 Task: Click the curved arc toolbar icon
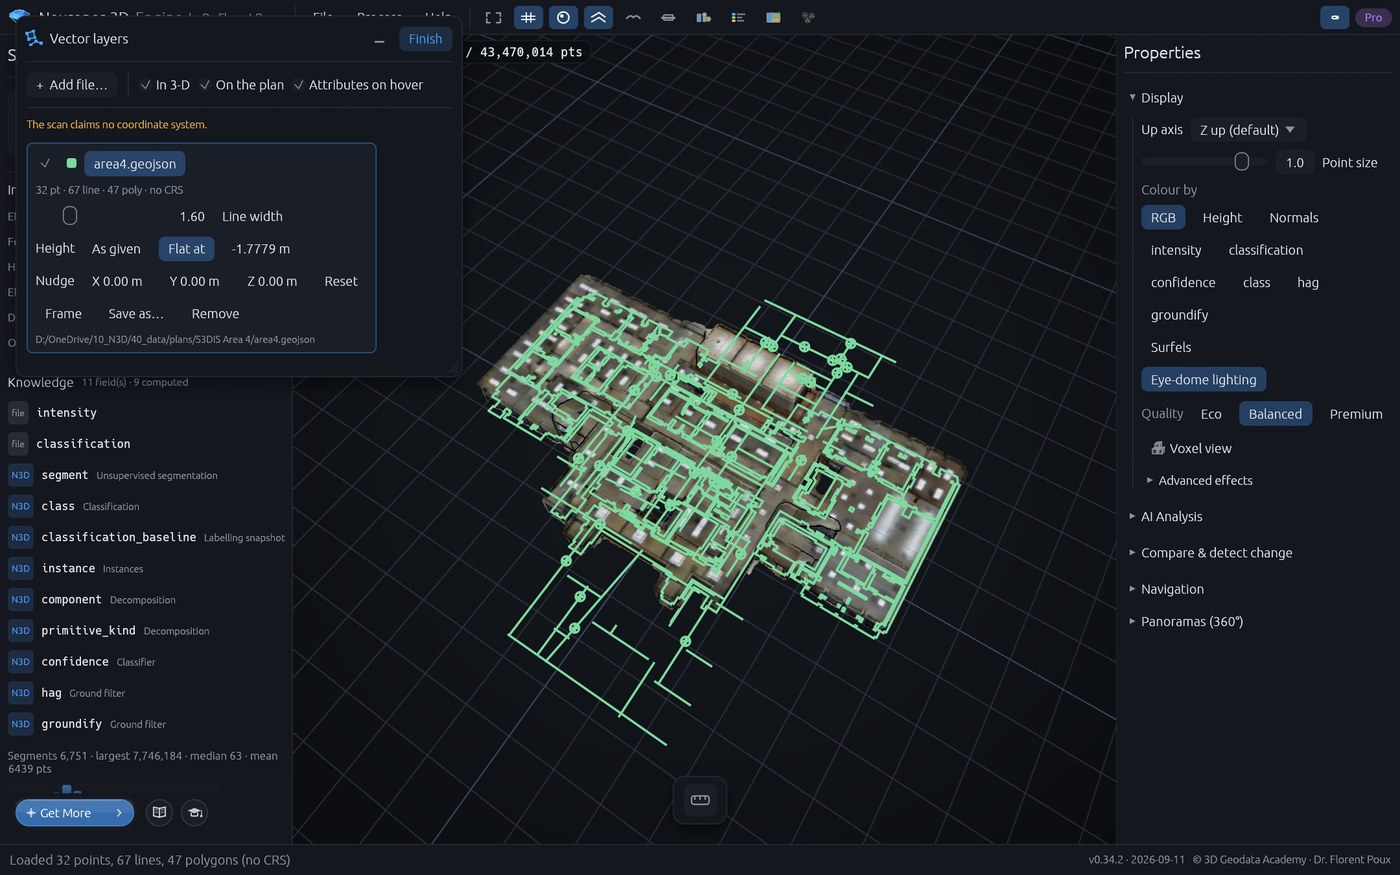pyautogui.click(x=633, y=17)
